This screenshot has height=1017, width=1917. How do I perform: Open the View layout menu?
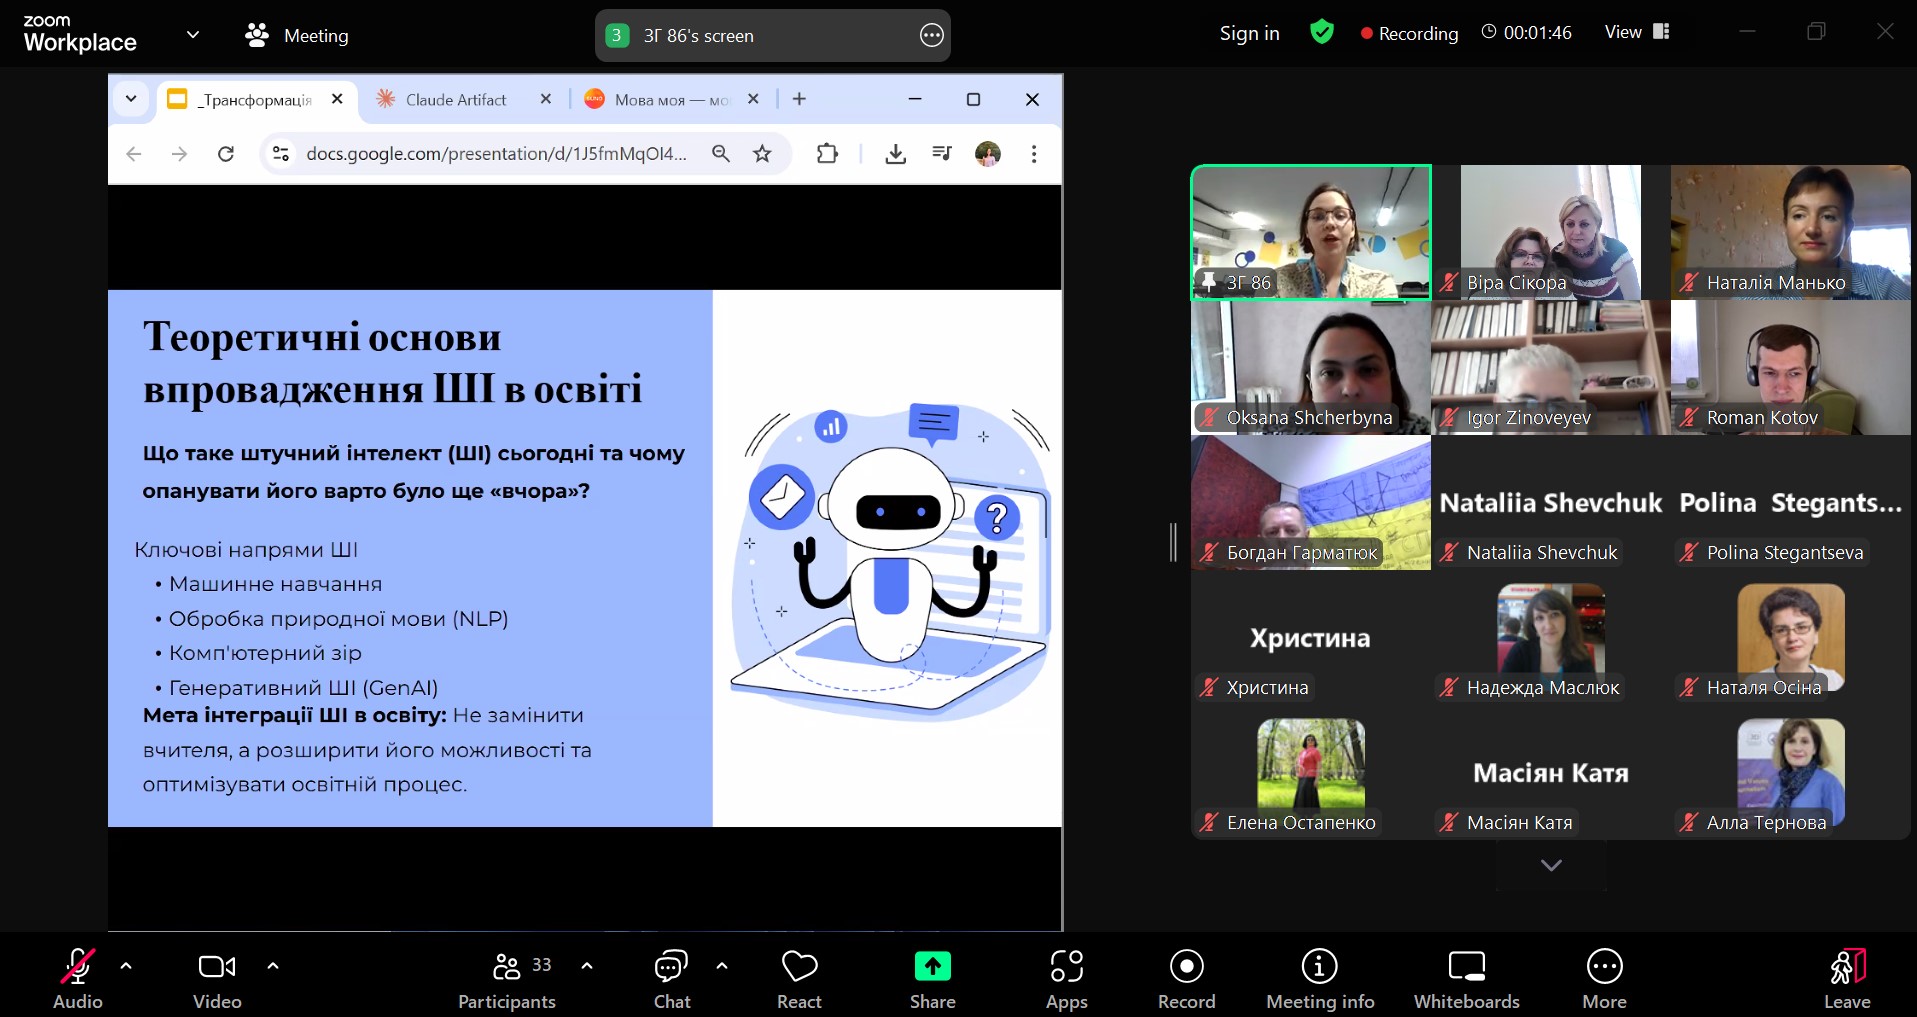click(x=1637, y=32)
